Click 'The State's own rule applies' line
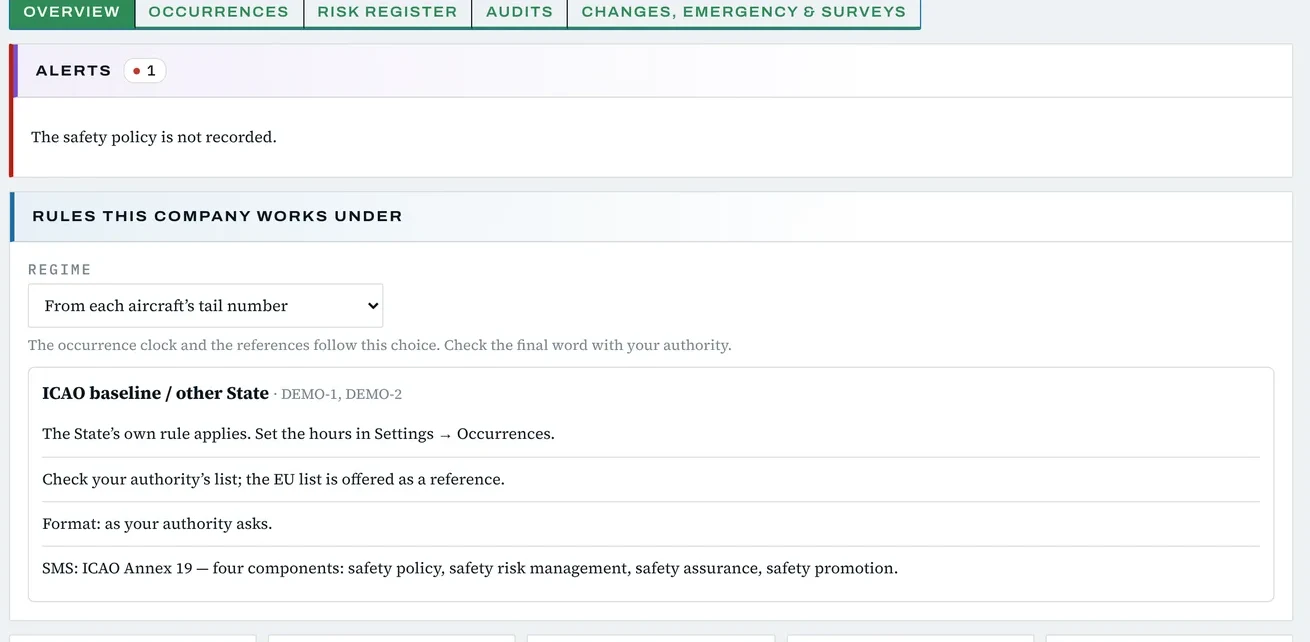The height and width of the screenshot is (642, 1310). click(298, 434)
